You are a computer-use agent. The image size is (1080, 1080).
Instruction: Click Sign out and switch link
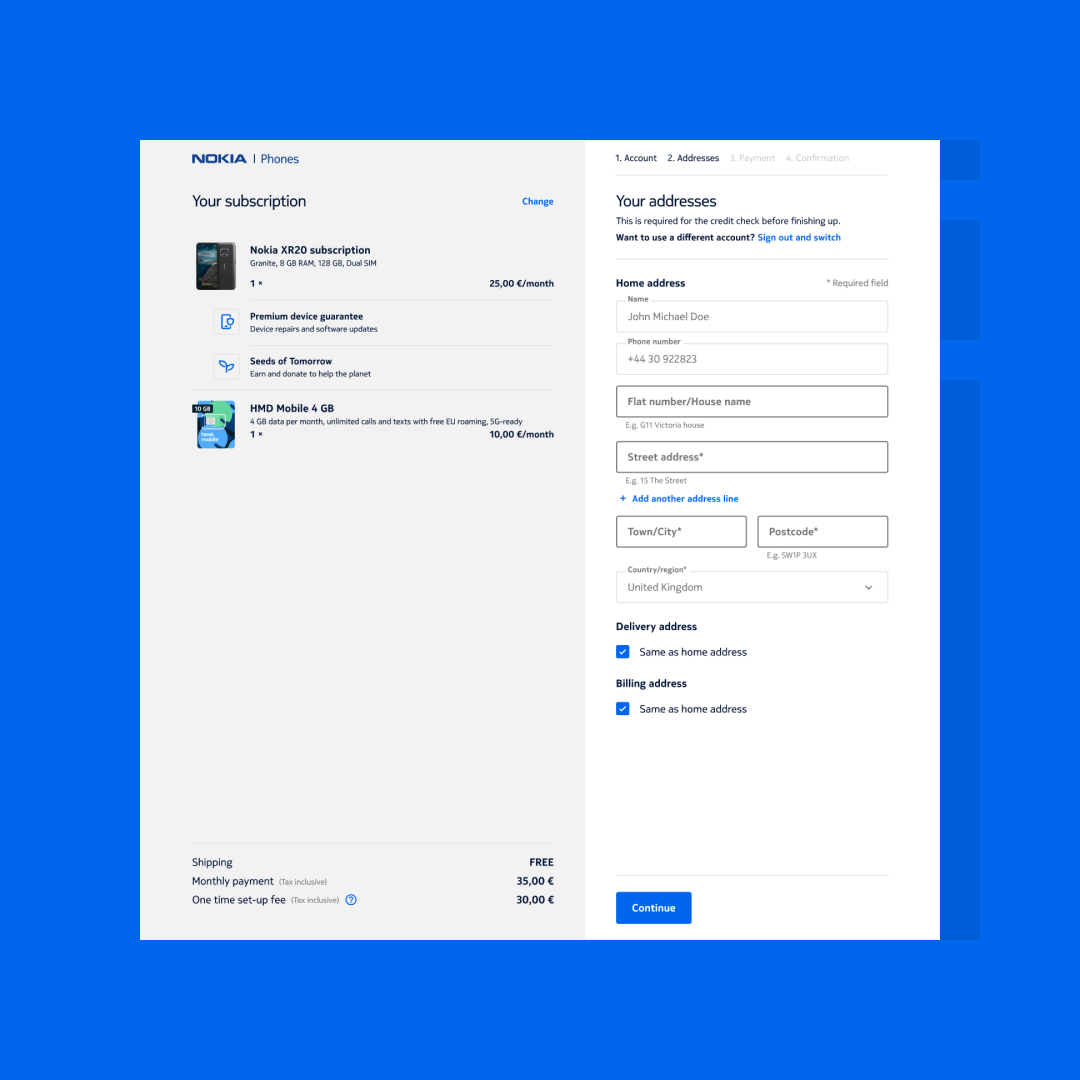point(799,237)
